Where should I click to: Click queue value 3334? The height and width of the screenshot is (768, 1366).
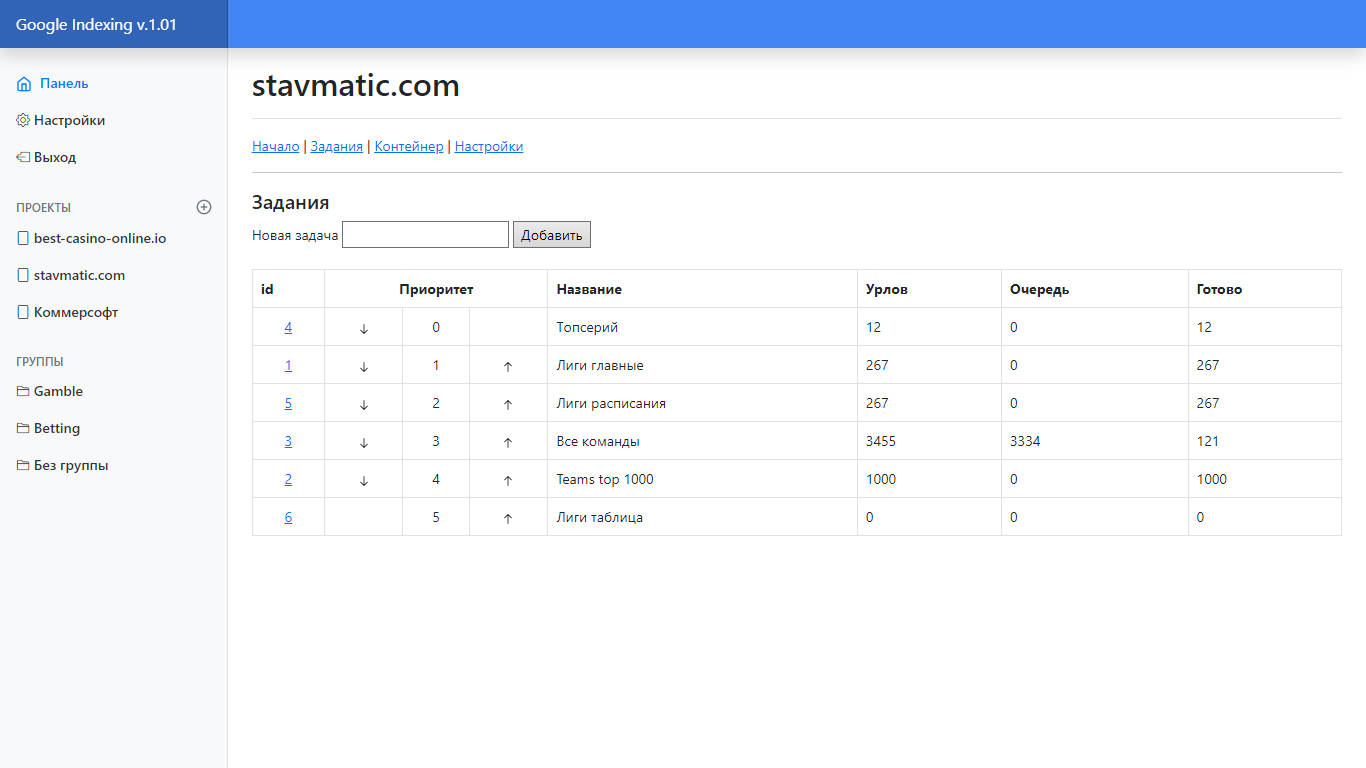1025,441
